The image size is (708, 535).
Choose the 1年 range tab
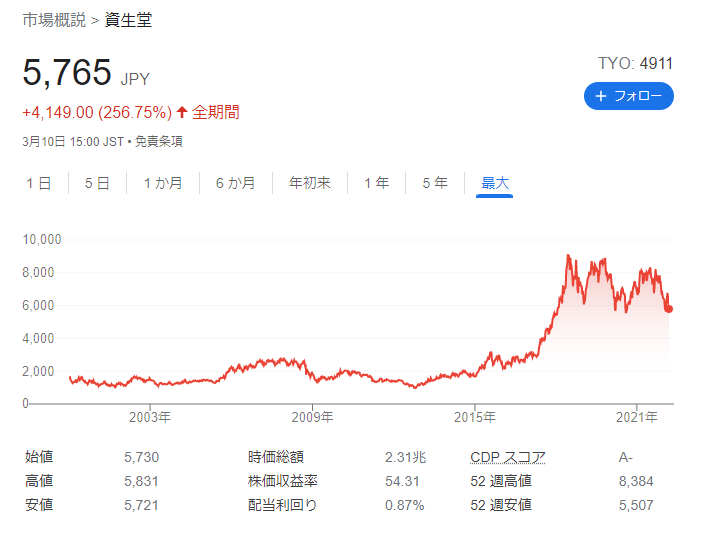(x=377, y=183)
